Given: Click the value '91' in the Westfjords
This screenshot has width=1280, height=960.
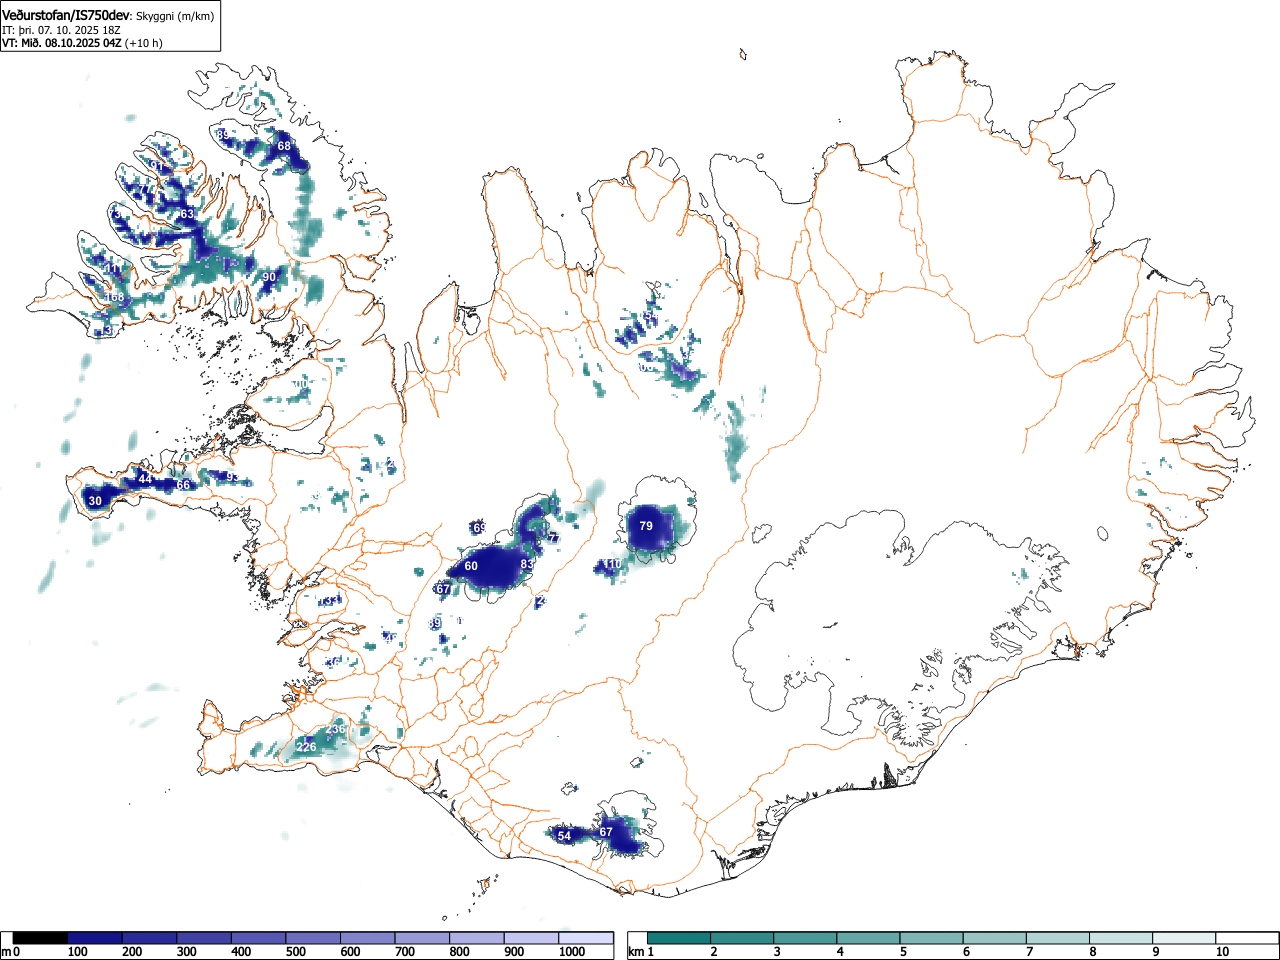Looking at the screenshot, I should click(x=157, y=166).
